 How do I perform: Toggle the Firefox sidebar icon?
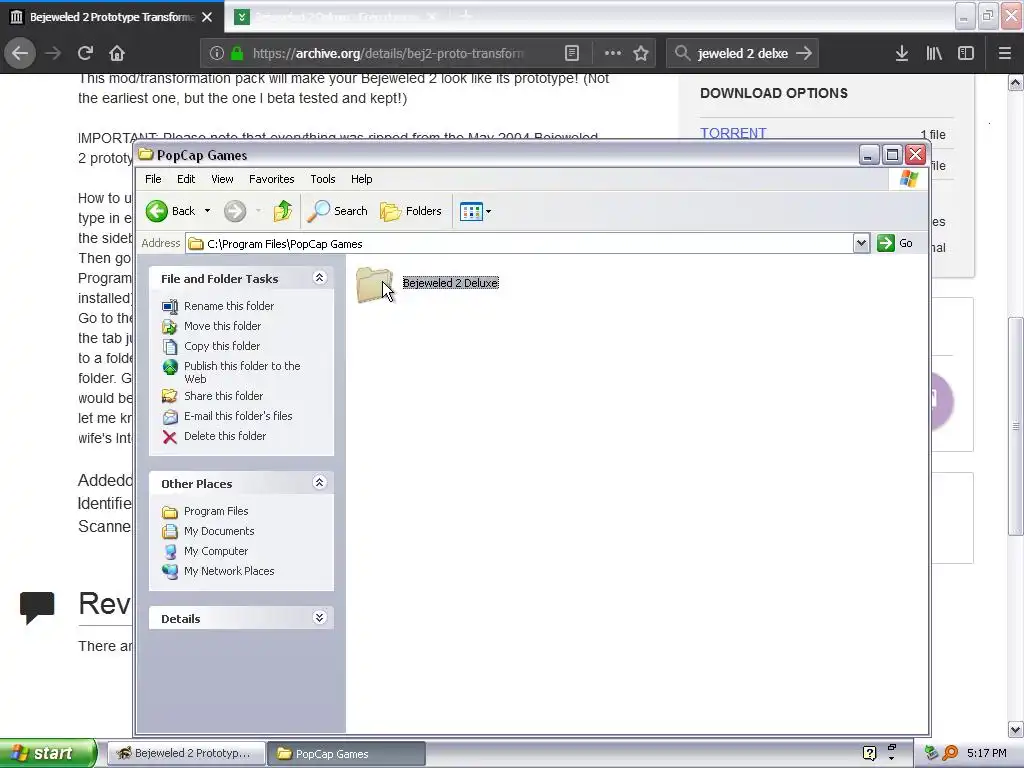coord(966,54)
